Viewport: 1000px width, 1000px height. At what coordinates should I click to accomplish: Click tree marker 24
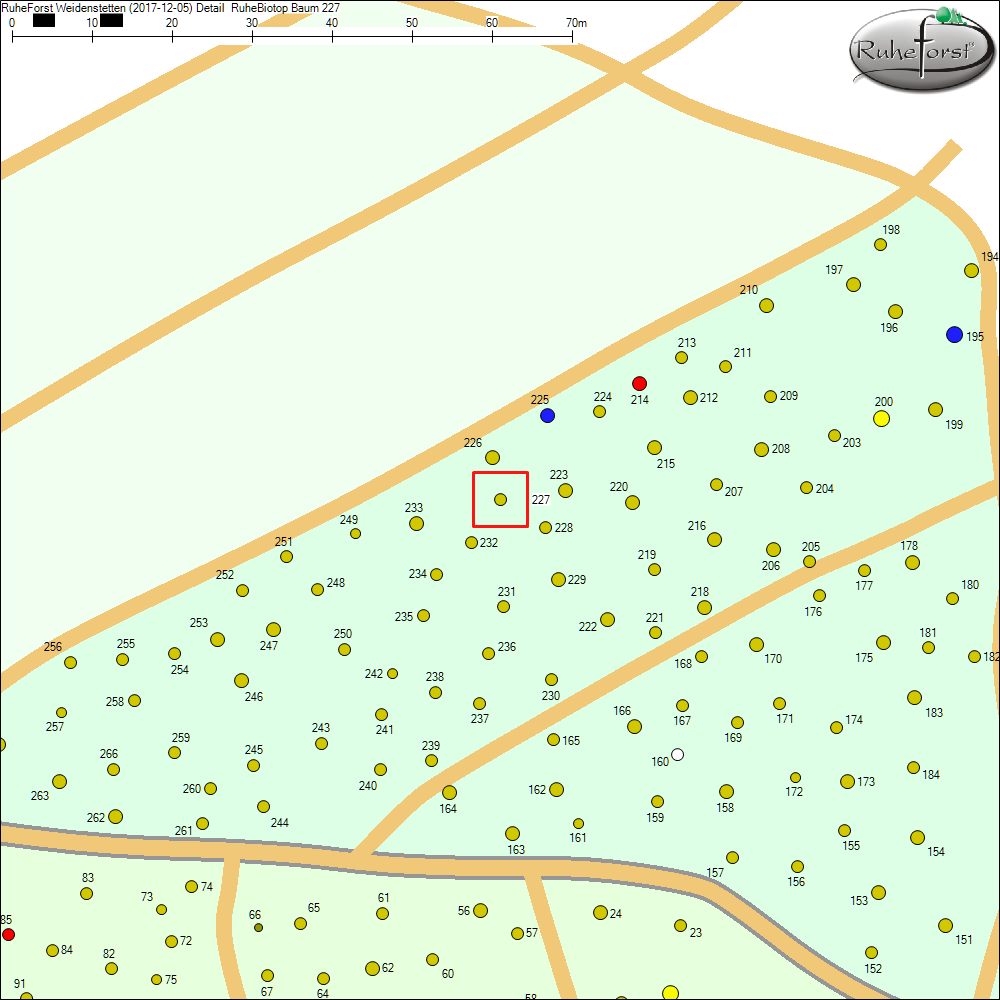click(x=600, y=912)
